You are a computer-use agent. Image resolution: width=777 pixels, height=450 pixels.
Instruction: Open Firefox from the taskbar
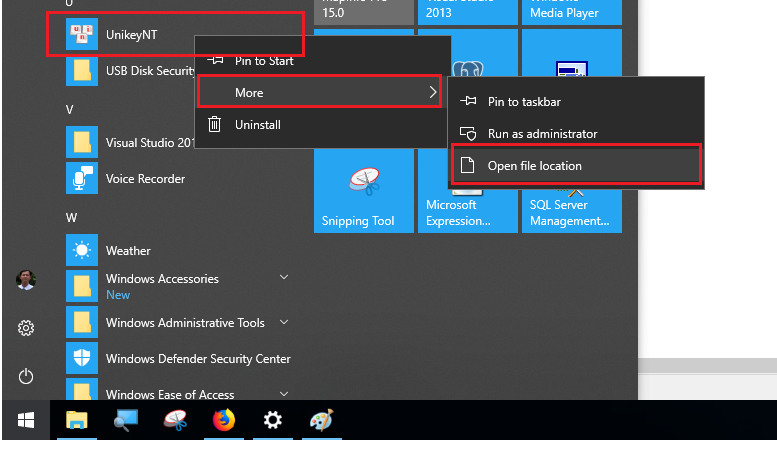click(x=224, y=420)
